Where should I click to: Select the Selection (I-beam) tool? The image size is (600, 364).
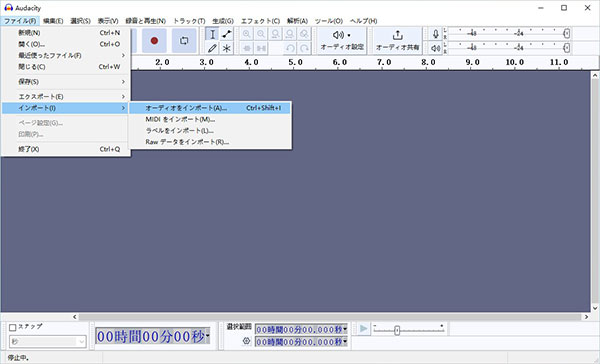pos(212,34)
